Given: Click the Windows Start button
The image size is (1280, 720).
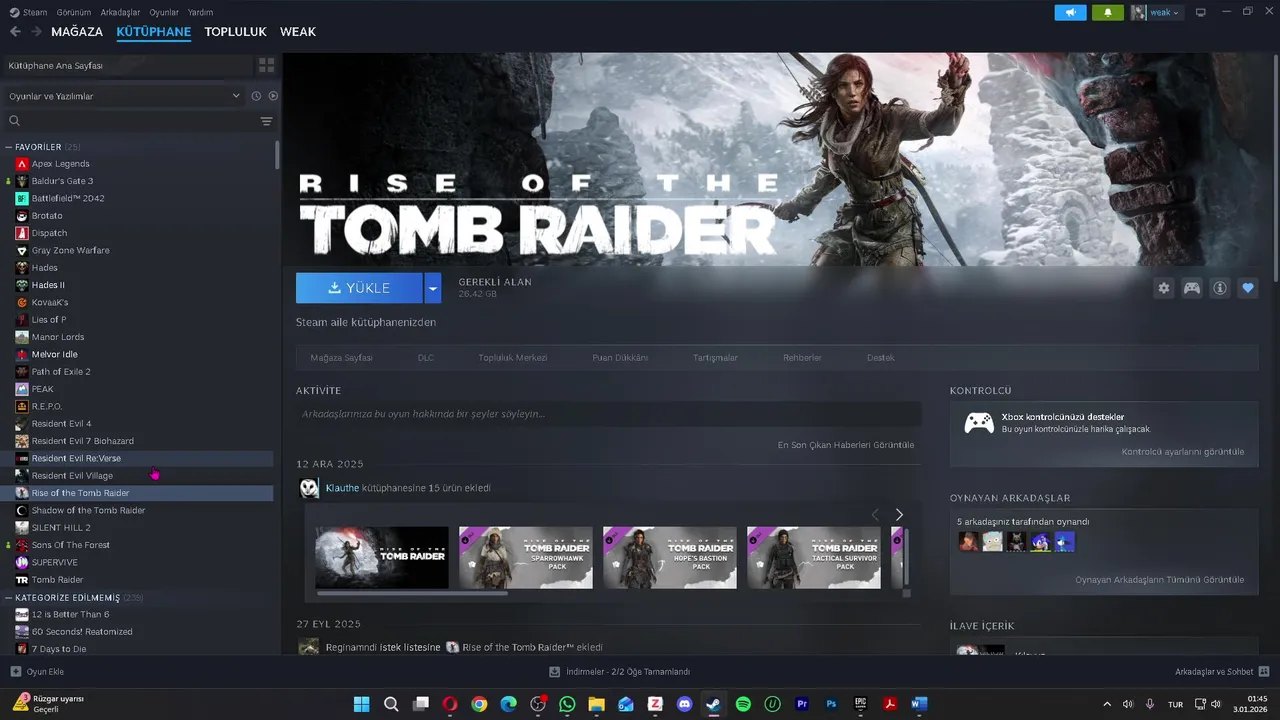Looking at the screenshot, I should pos(361,704).
